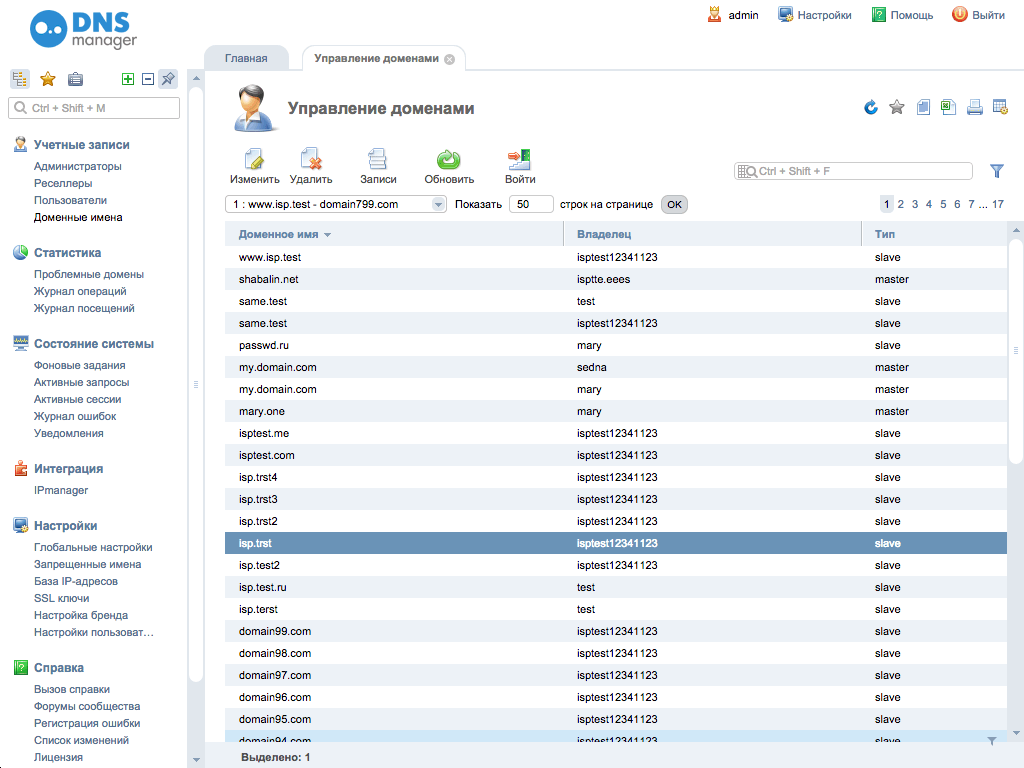Export the domain list to Excel
This screenshot has width=1024, height=768.
[948, 107]
